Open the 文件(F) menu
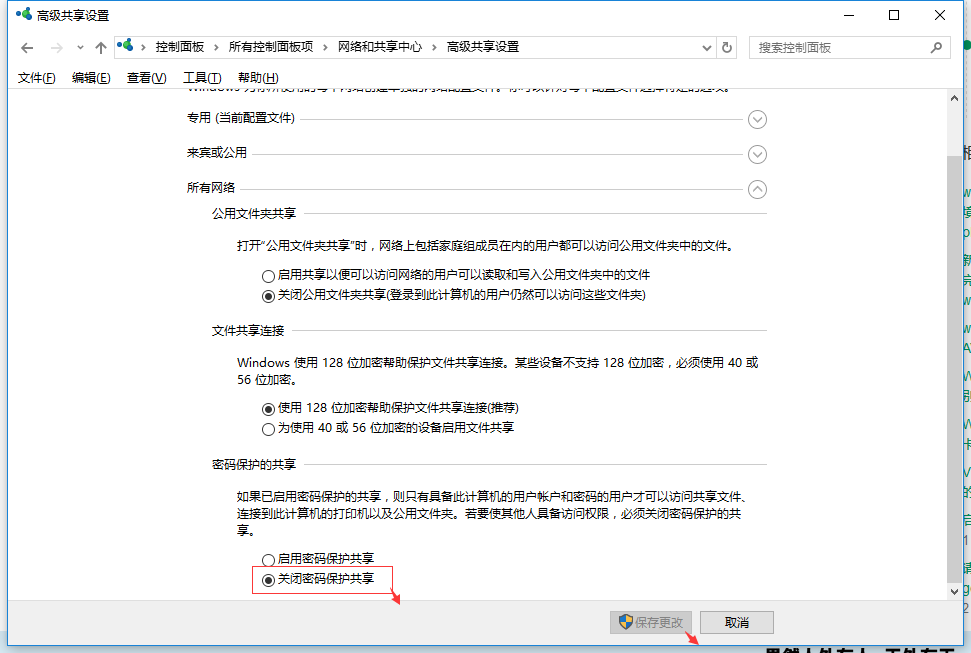Image resolution: width=971 pixels, height=653 pixels. coord(37,77)
